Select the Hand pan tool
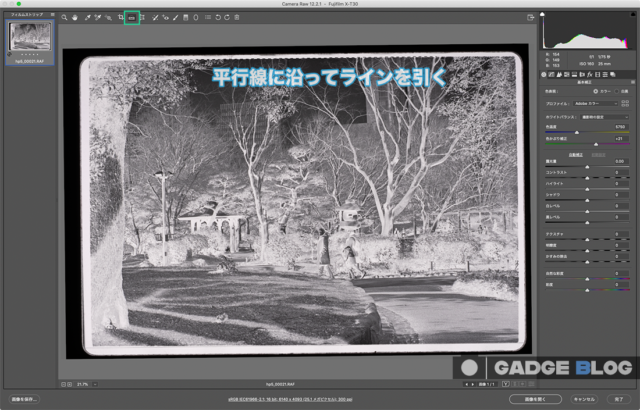 [75, 18]
